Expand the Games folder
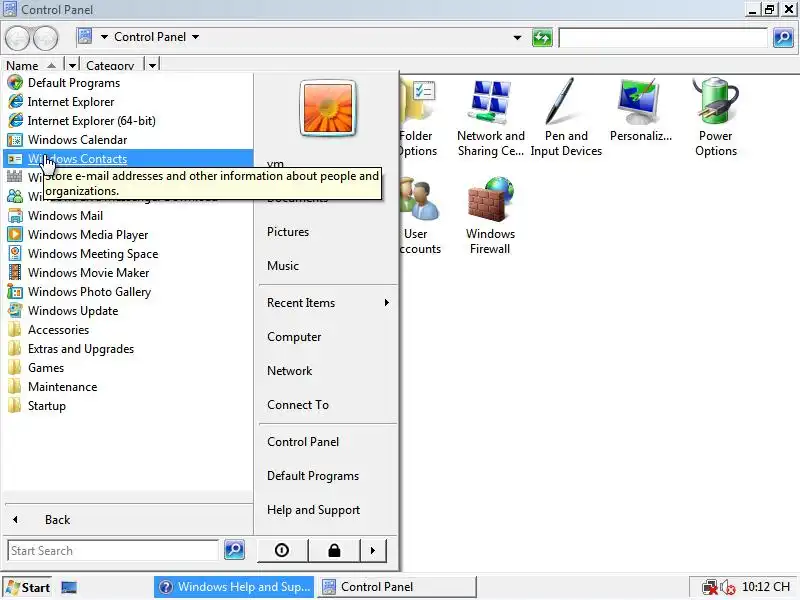Image resolution: width=800 pixels, height=600 pixels. pyautogui.click(x=128, y=367)
